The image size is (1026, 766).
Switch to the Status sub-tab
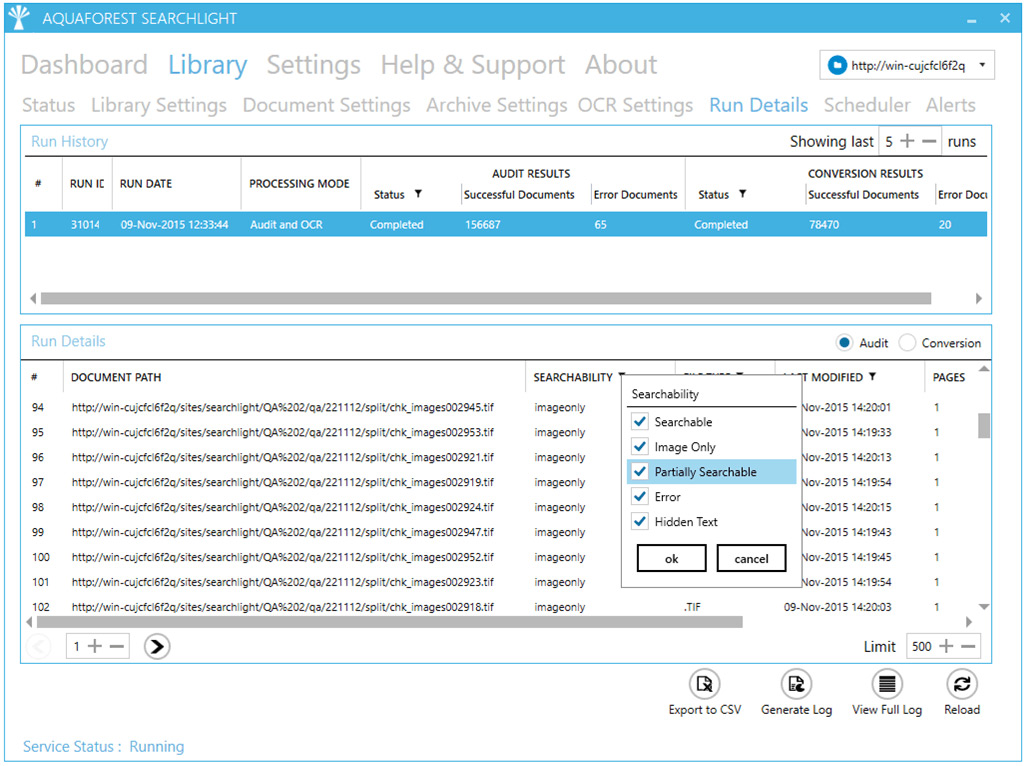coord(48,105)
